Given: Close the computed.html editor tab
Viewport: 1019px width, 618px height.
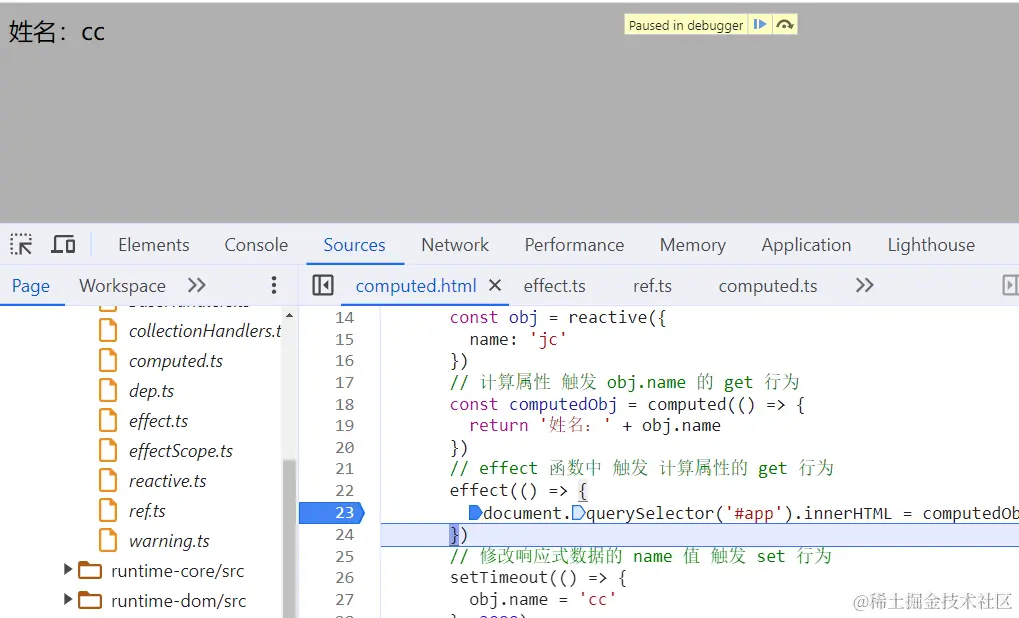Looking at the screenshot, I should tap(495, 285).
